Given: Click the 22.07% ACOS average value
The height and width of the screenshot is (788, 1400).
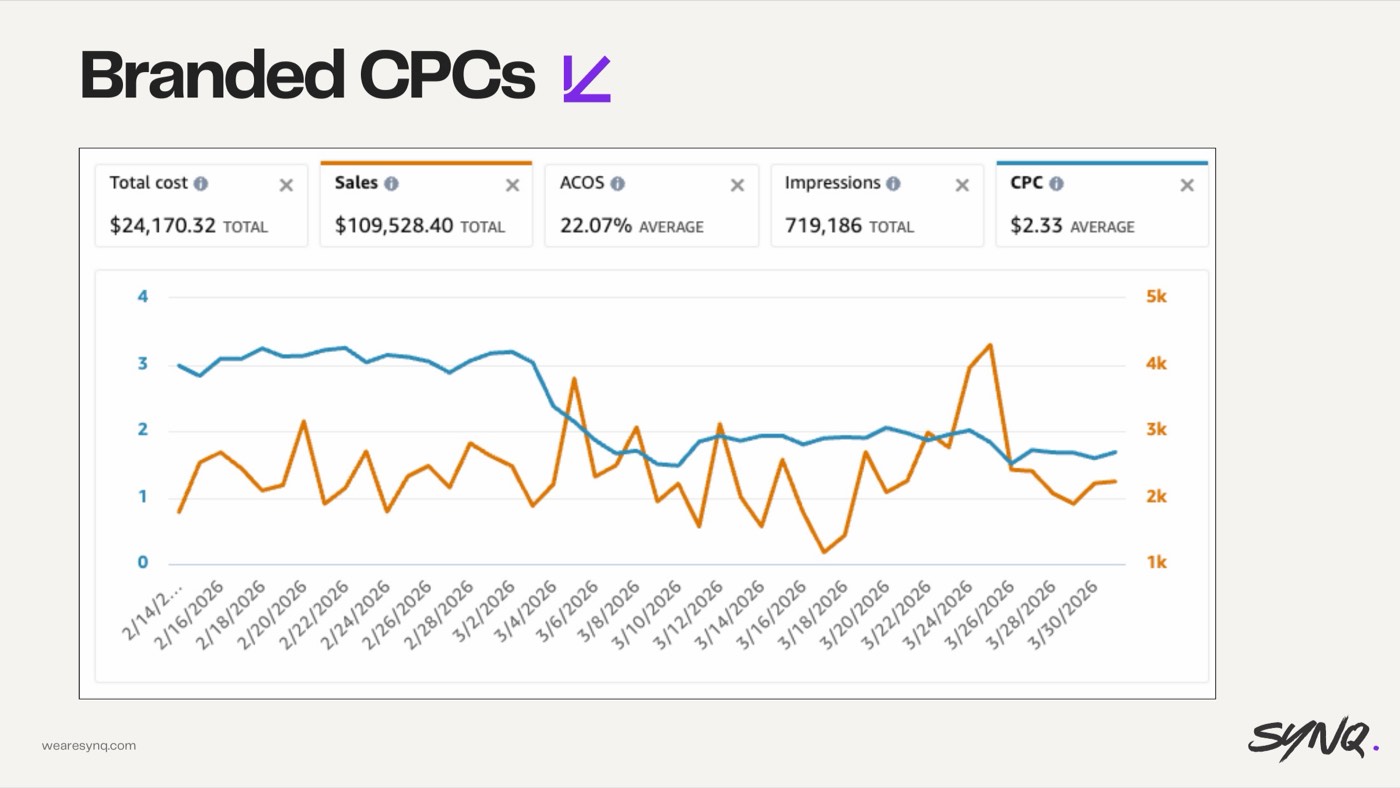Looking at the screenshot, I should click(x=596, y=226).
